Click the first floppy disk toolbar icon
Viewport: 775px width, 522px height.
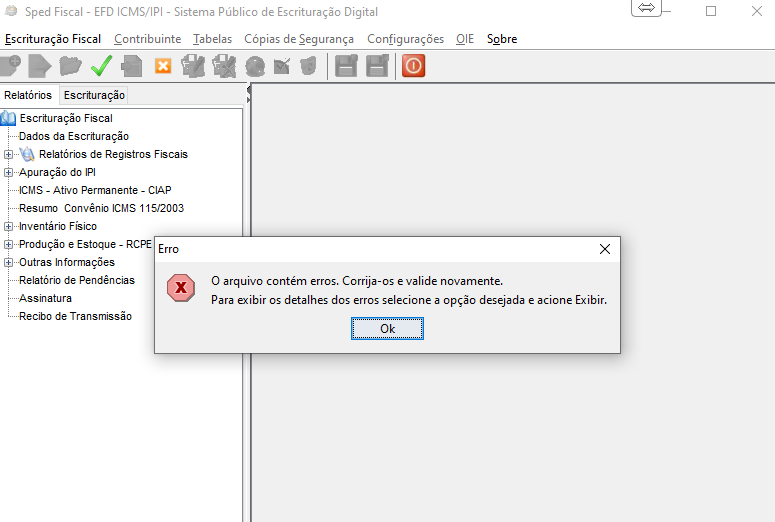(x=346, y=66)
